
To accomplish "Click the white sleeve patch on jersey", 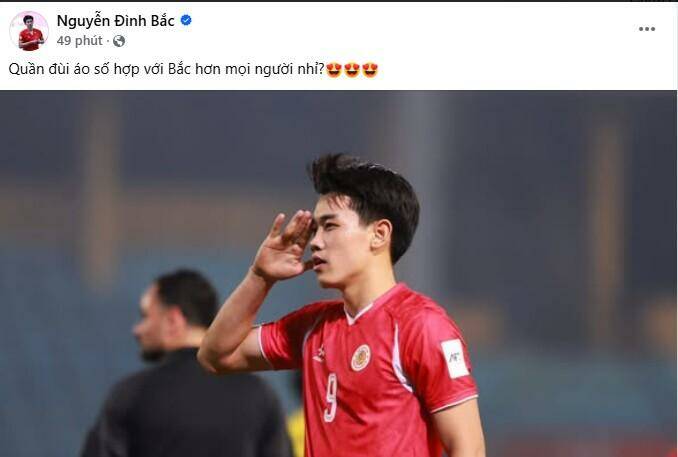I will point(455,358).
